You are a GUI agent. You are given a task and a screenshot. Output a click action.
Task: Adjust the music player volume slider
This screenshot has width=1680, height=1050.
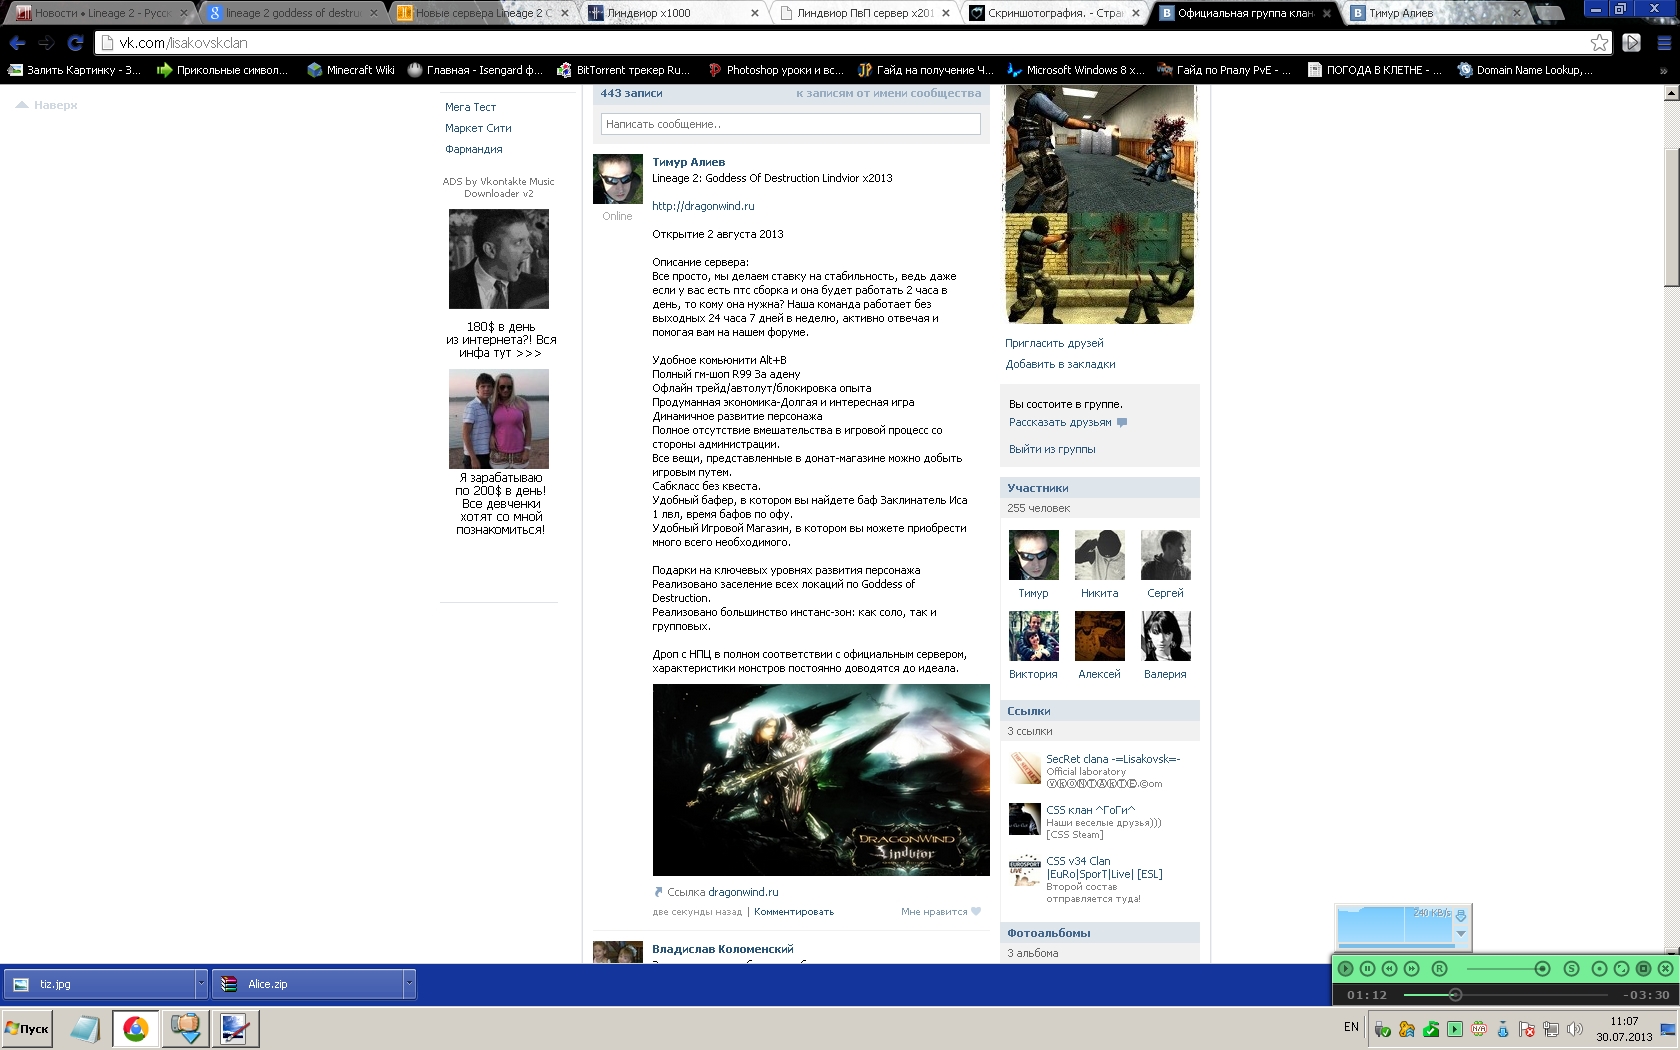(x=1508, y=968)
